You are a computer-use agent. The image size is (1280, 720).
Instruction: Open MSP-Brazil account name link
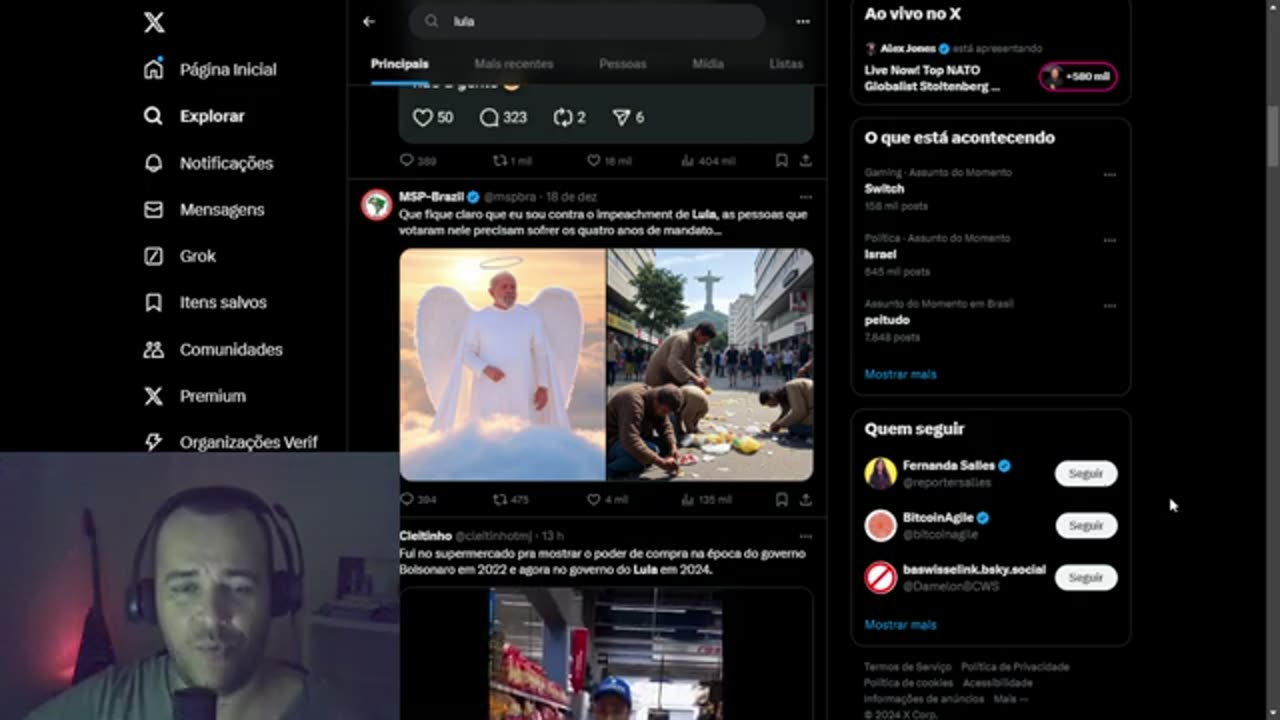pos(432,197)
